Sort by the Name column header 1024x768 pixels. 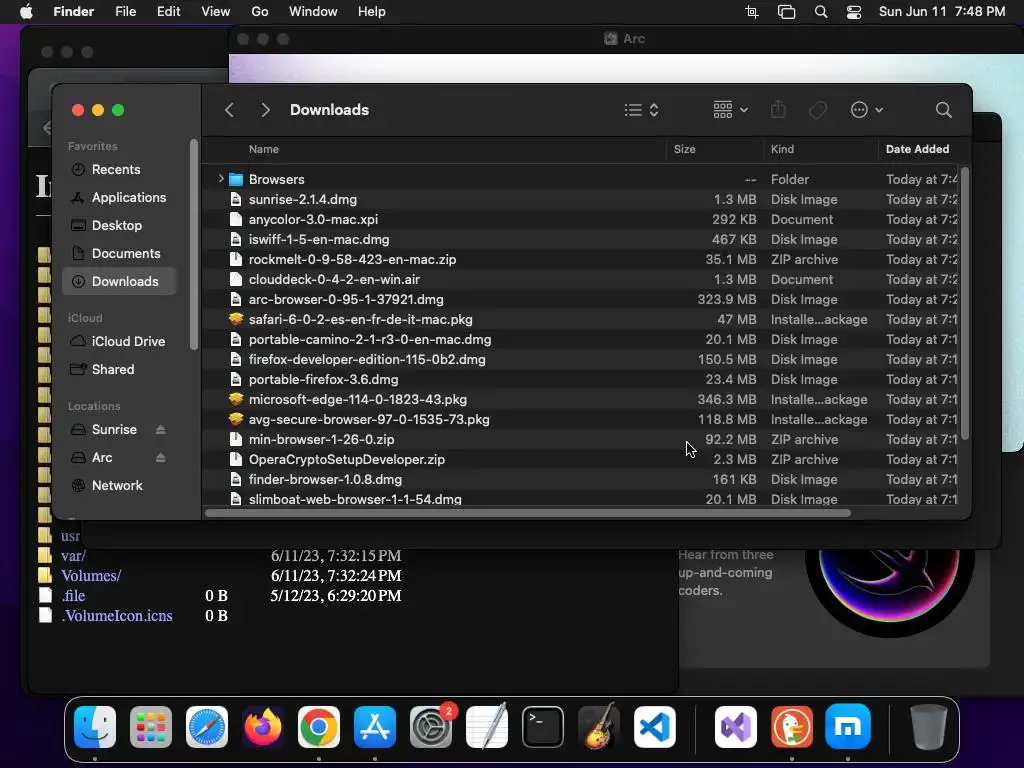pyautogui.click(x=264, y=150)
